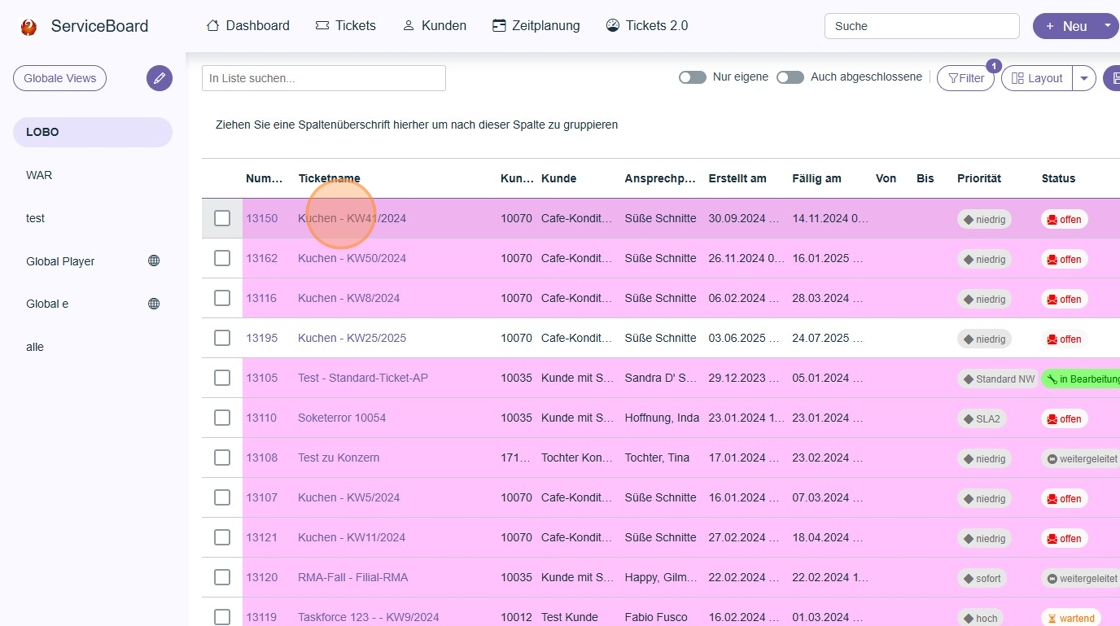Image resolution: width=1120 pixels, height=626 pixels.
Task: Check the box for ticket 13162
Action: coord(222,258)
